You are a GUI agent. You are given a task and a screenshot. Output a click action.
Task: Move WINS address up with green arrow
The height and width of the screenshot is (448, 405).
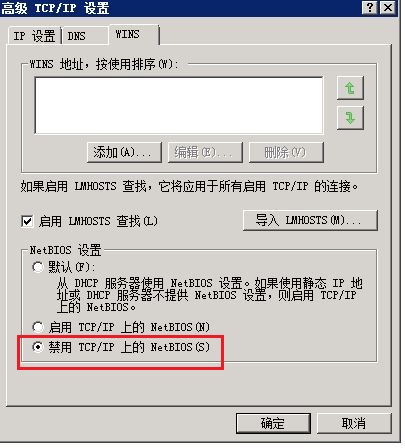click(x=350, y=88)
